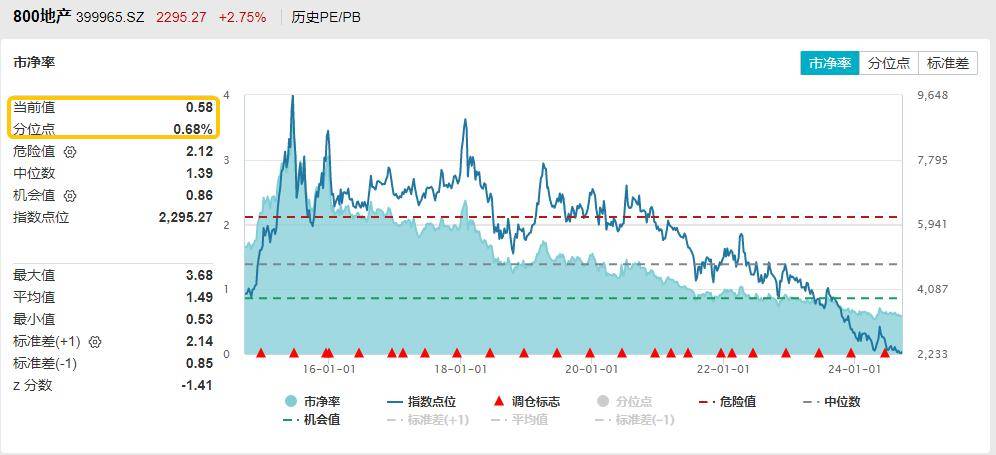The height and width of the screenshot is (455, 996).
Task: Click the rightmost red triangle on chart axis
Action: tap(884, 352)
